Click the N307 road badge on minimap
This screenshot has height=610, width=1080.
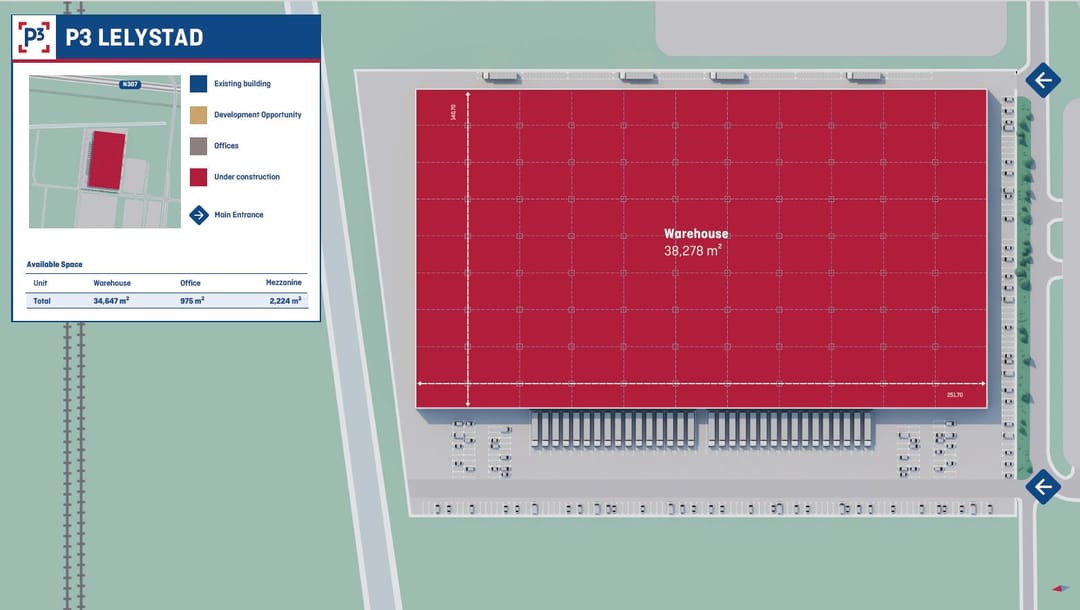[x=128, y=84]
